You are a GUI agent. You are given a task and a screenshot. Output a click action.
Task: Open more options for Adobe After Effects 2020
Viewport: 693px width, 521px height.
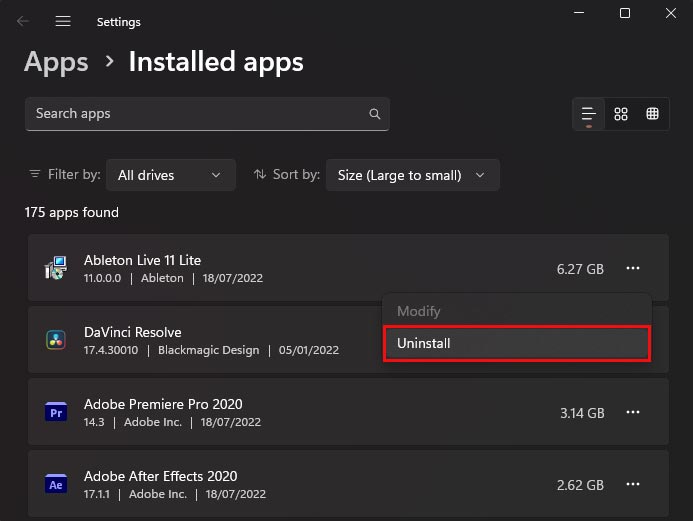tap(633, 484)
